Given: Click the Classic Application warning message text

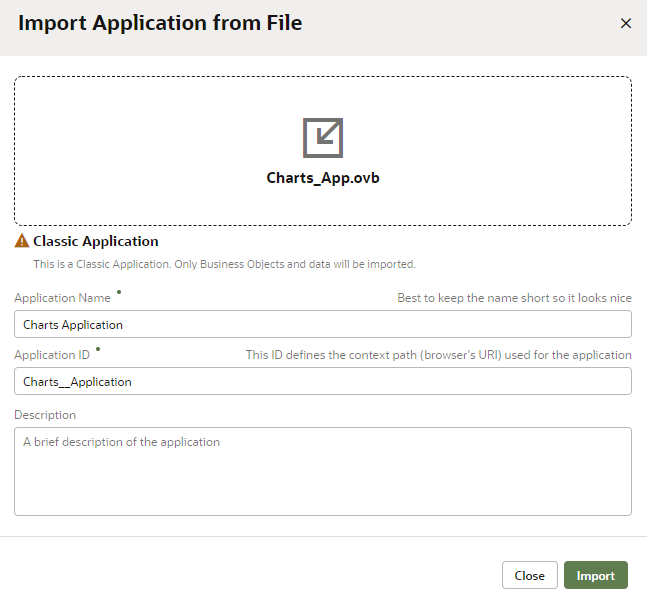Looking at the screenshot, I should click(224, 264).
